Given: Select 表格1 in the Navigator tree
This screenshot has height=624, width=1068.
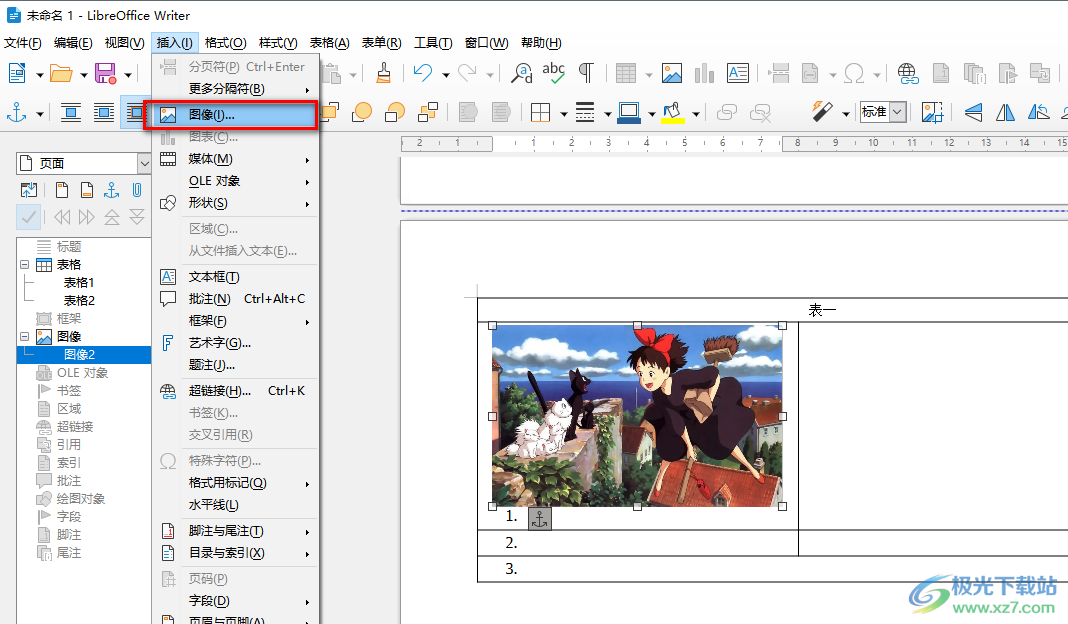Looking at the screenshot, I should click(79, 282).
